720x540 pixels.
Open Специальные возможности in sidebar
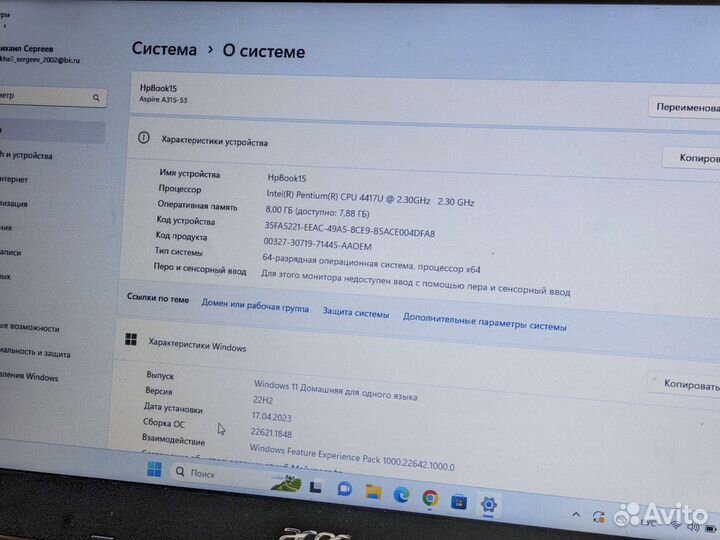(30, 328)
